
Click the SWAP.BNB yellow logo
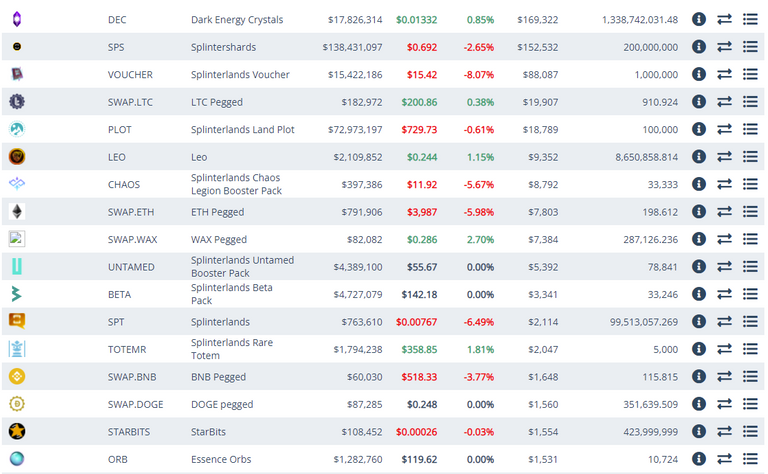pyautogui.click(x=17, y=377)
